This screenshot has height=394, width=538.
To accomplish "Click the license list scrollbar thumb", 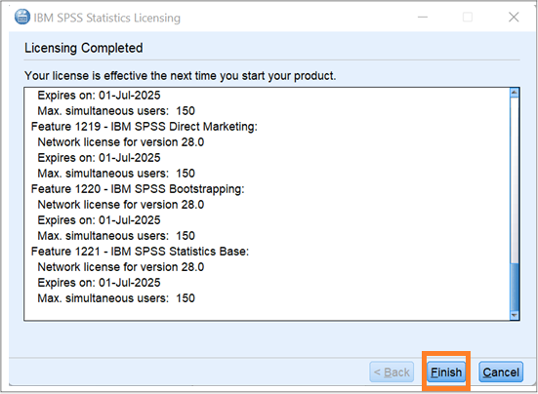I will [x=514, y=286].
